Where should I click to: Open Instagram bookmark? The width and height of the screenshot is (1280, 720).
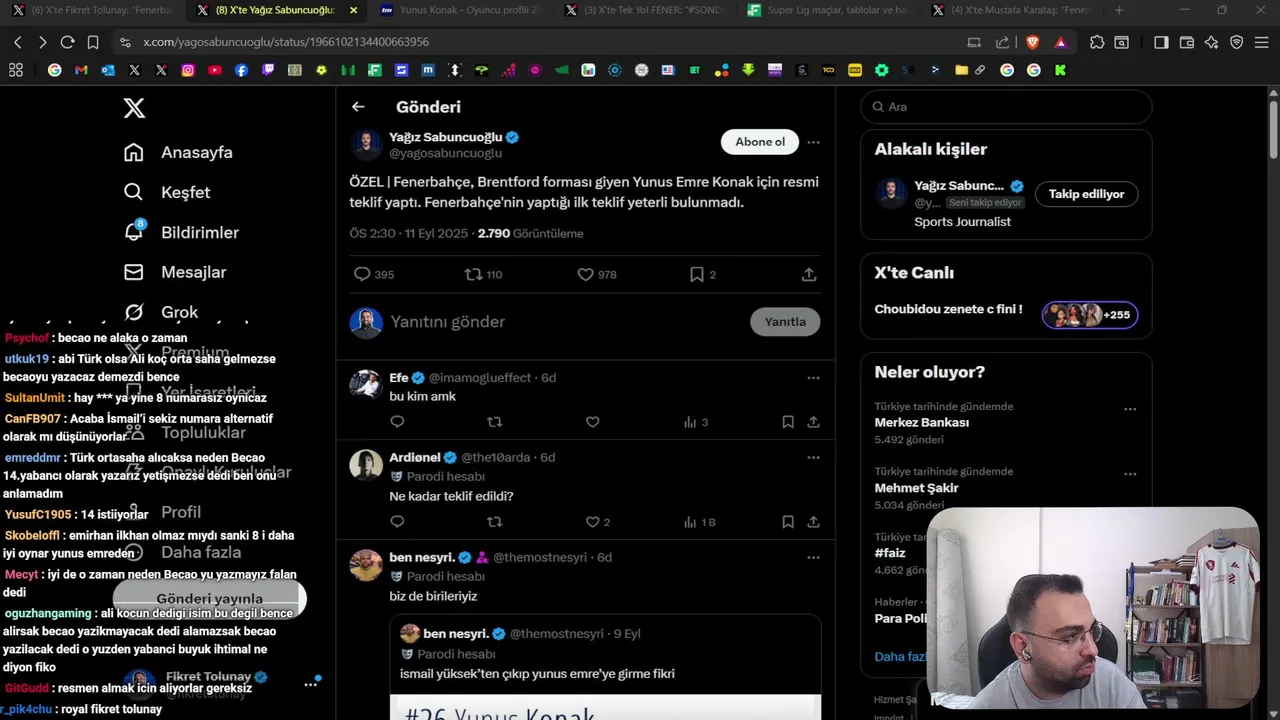(188, 70)
